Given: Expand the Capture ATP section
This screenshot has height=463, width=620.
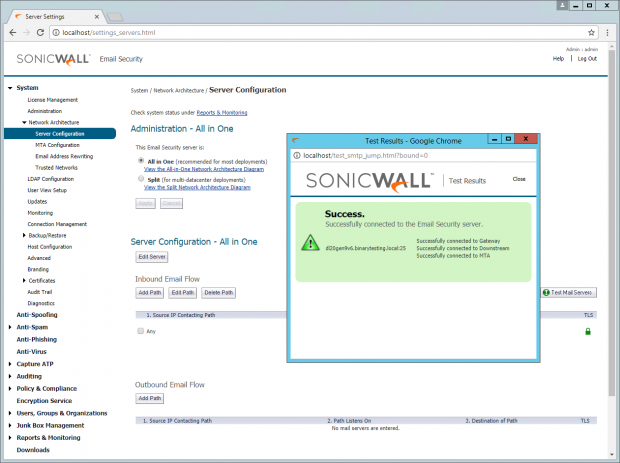Looking at the screenshot, I should pos(10,364).
